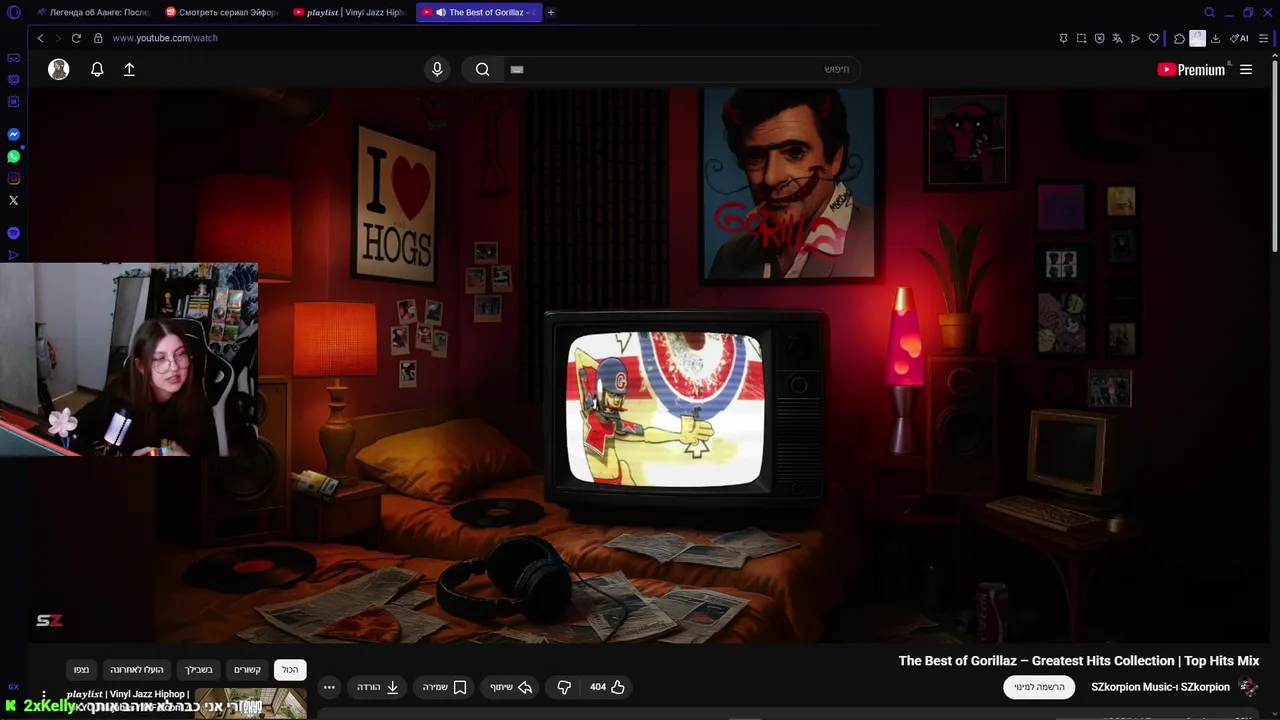The image size is (1280, 720).
Task: Open Instagram in the browser sidebar
Action: coord(14,178)
